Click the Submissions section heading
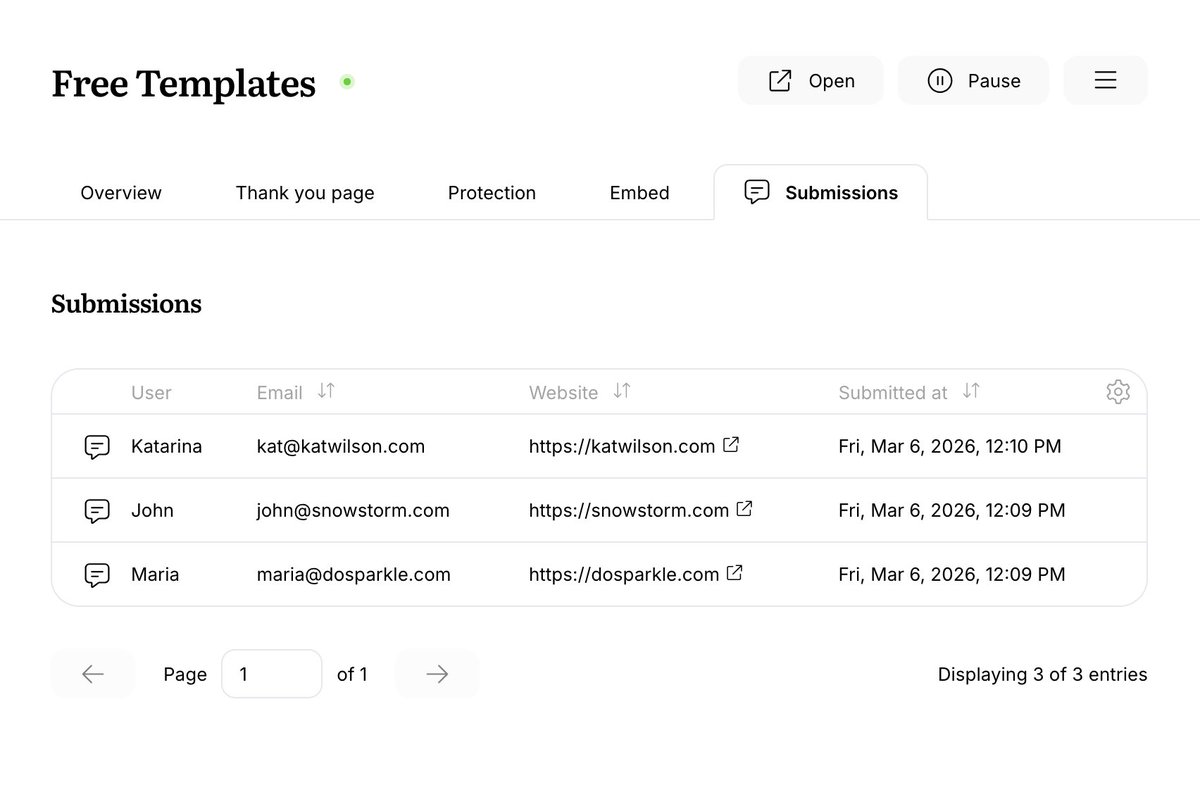The image size is (1200, 811). pos(126,304)
